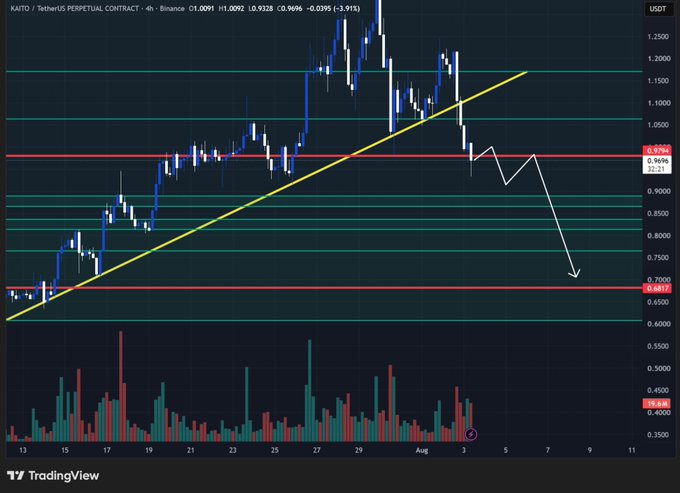
Task: Click the TradingView logo
Action: pyautogui.click(x=53, y=476)
